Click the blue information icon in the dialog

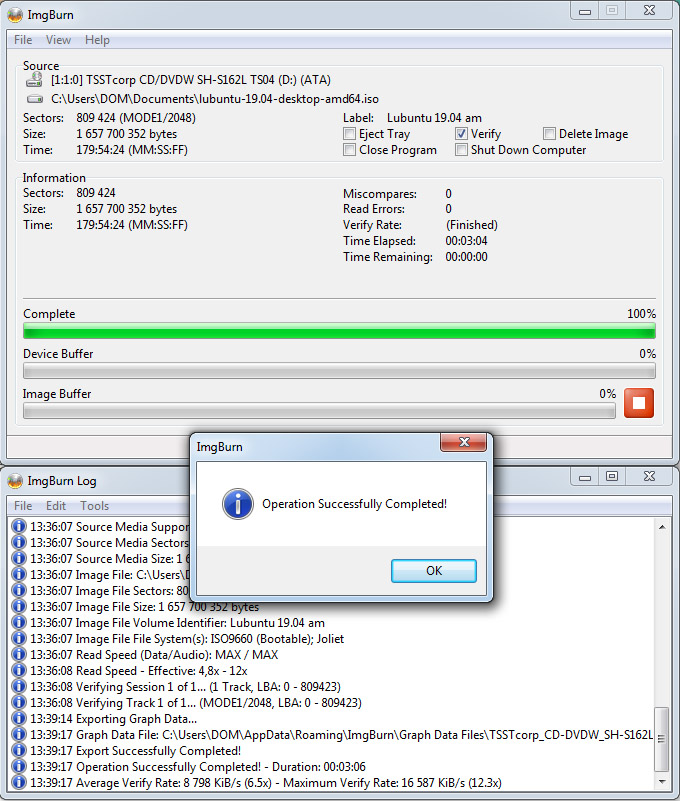click(x=238, y=504)
